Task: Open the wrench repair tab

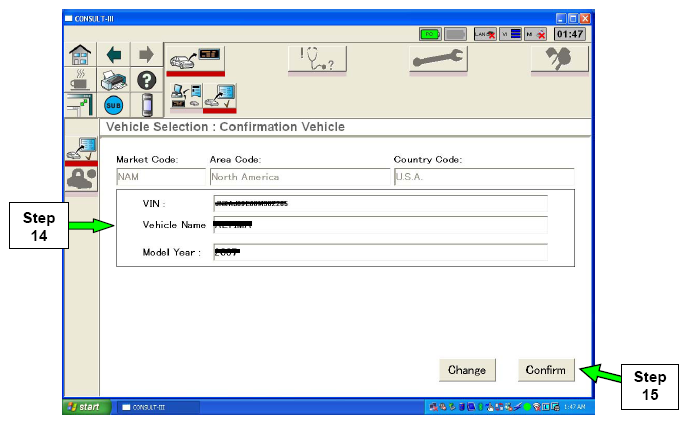Action: click(x=440, y=60)
